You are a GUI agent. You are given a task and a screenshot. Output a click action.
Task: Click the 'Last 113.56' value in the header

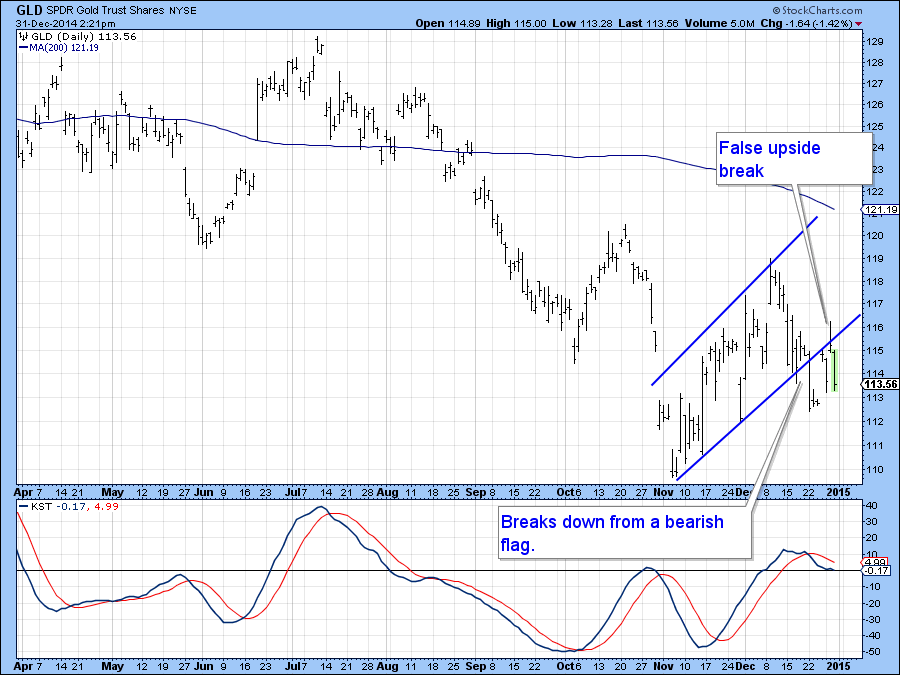coord(649,24)
